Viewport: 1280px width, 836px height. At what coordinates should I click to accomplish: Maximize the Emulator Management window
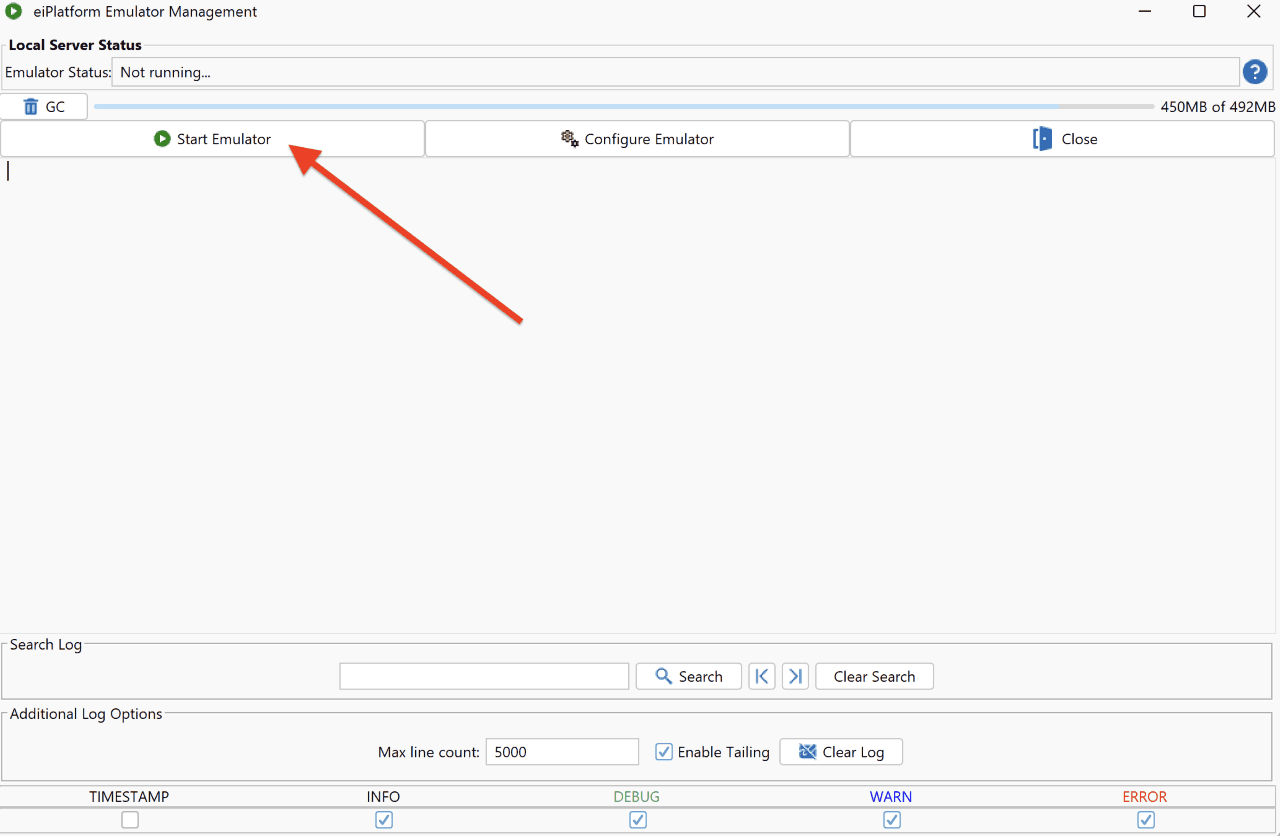(1199, 12)
